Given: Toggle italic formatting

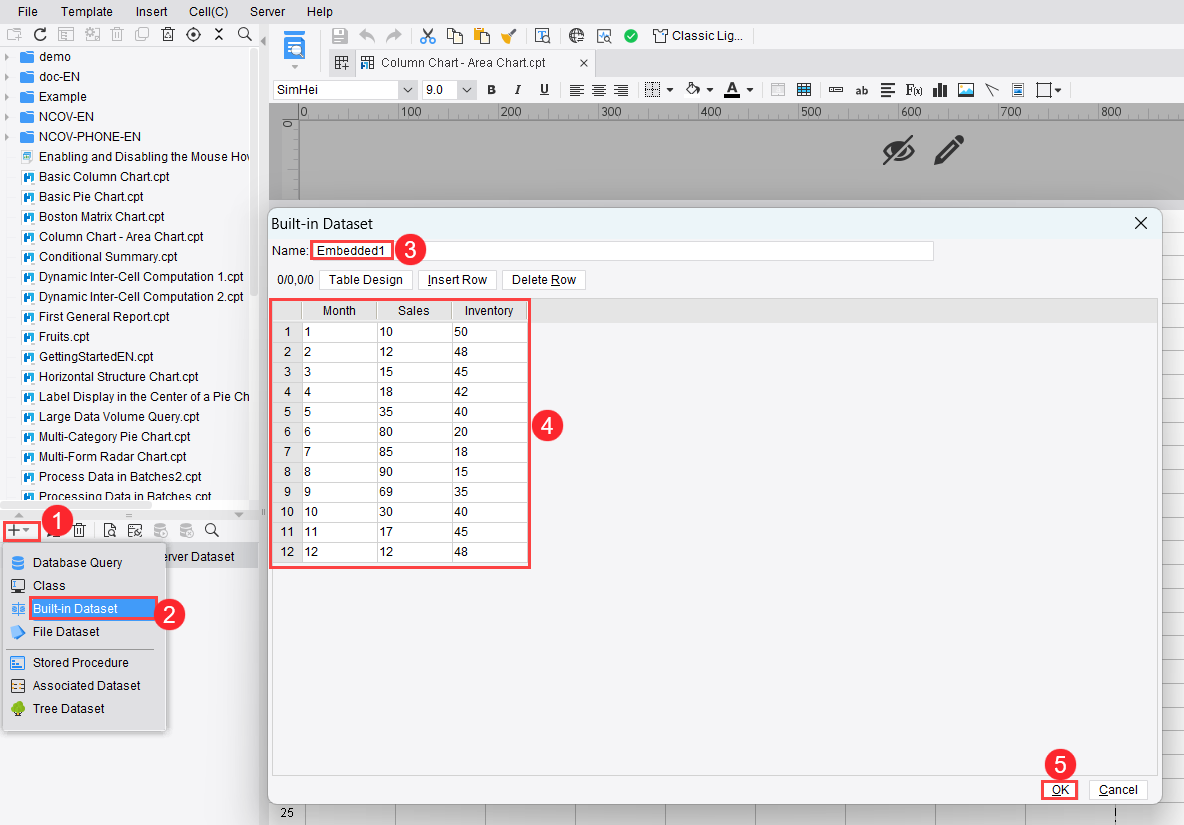Looking at the screenshot, I should (x=517, y=90).
